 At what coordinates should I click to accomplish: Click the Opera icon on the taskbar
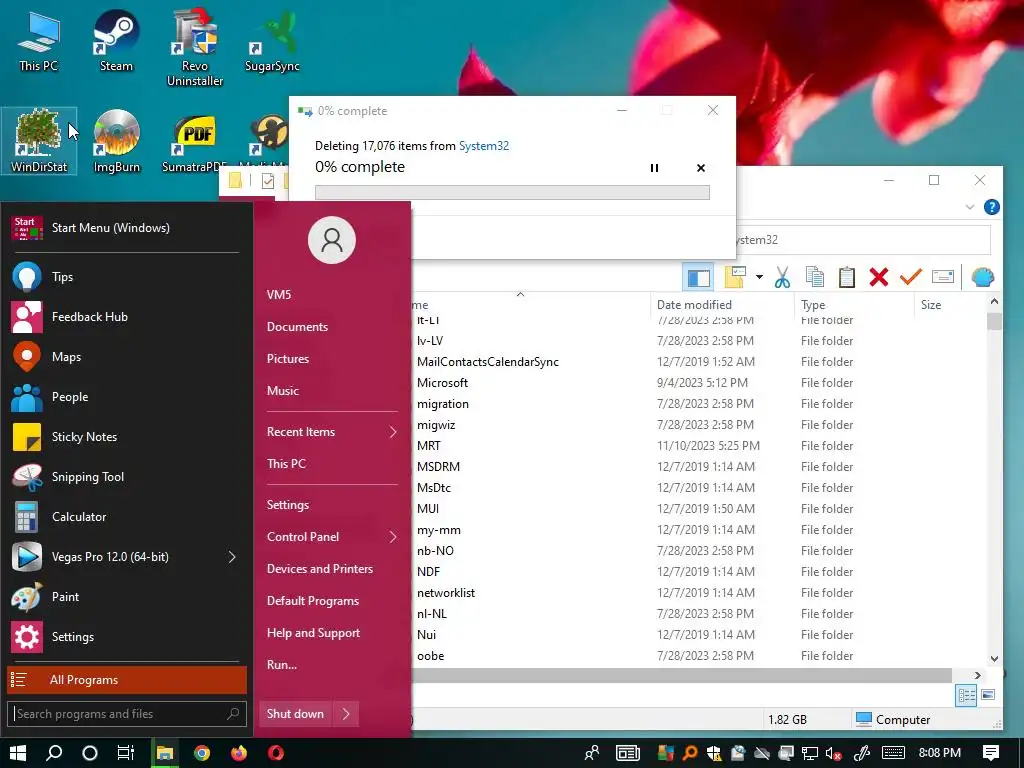click(276, 753)
